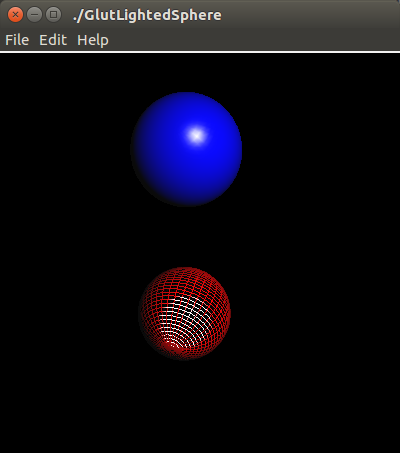Click empty menu bar space right of Help
Screen dimensions: 400x453
(253, 40)
